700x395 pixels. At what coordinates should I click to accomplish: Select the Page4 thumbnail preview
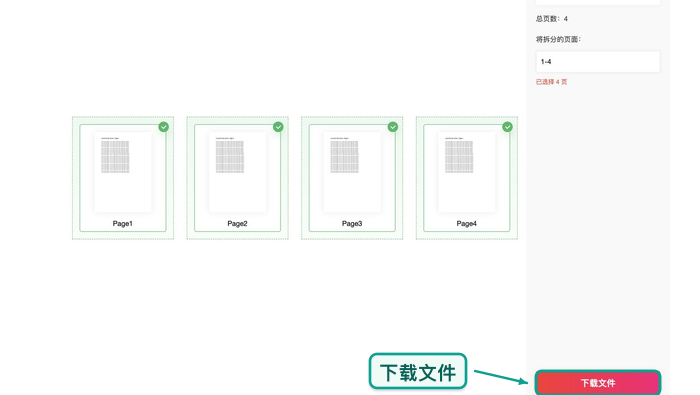(x=467, y=172)
